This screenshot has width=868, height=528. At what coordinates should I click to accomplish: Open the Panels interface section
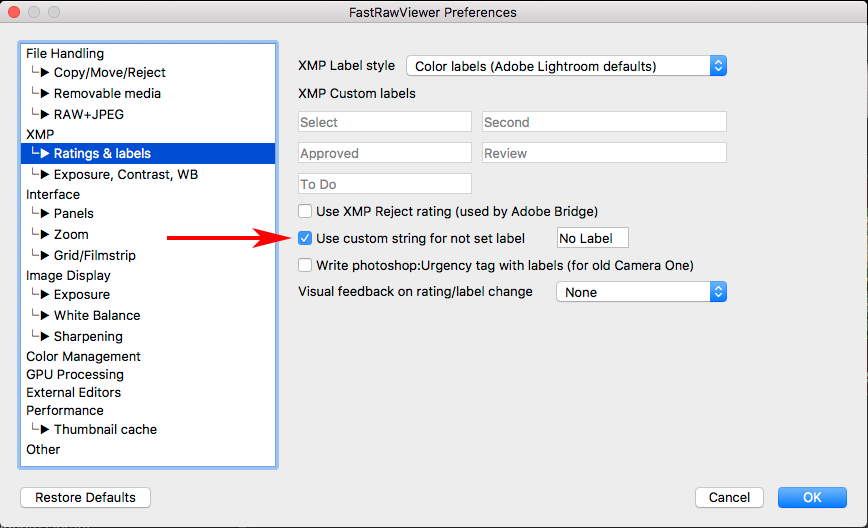click(73, 213)
